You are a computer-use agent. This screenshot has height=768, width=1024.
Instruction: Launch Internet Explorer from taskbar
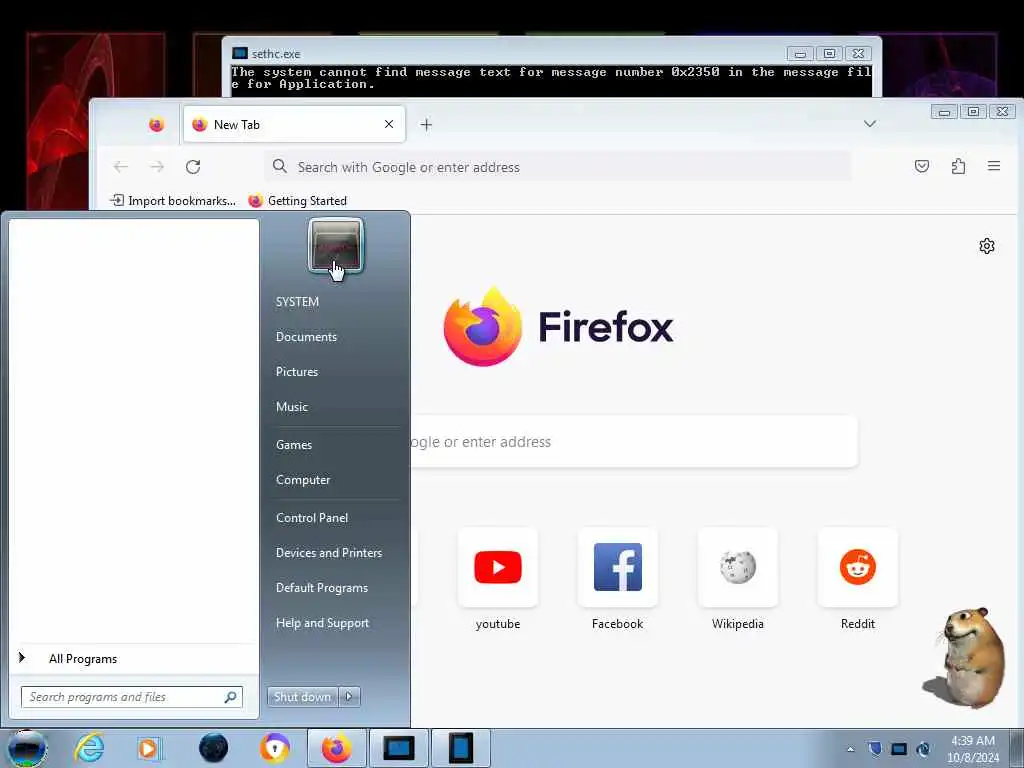(89, 748)
